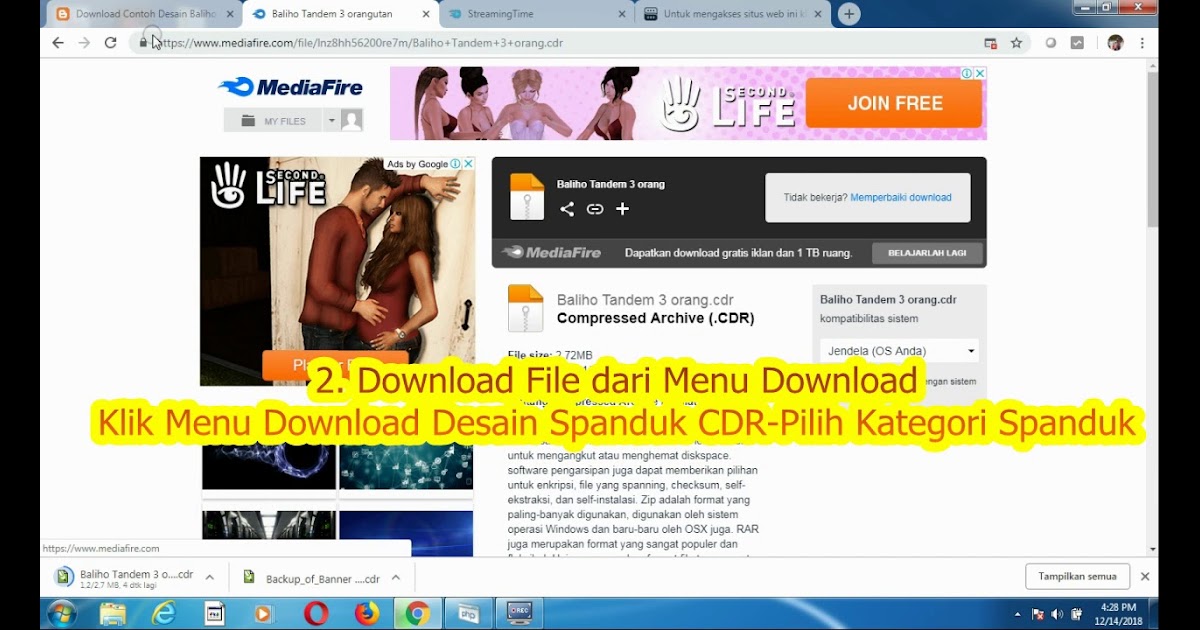Click the MY FILES button

pyautogui.click(x=273, y=121)
